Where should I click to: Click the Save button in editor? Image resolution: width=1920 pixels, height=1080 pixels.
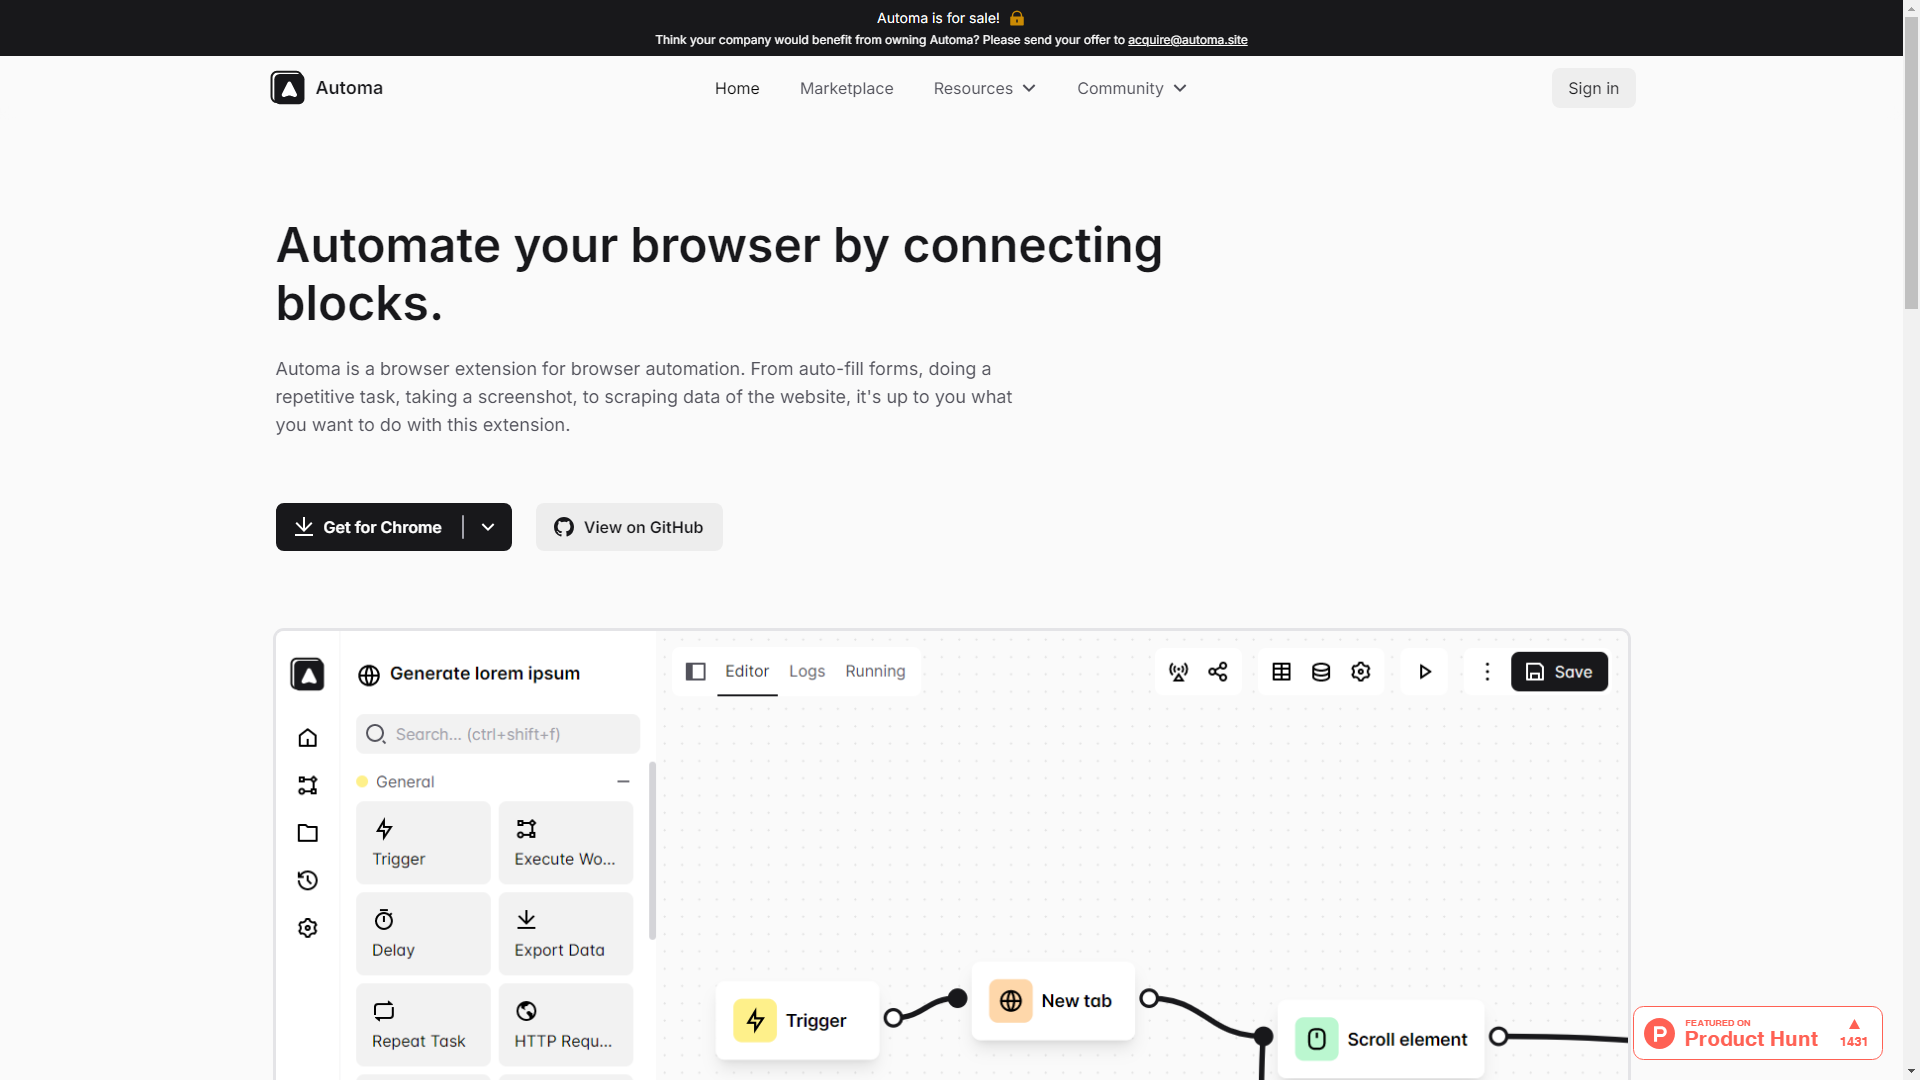[x=1560, y=672]
